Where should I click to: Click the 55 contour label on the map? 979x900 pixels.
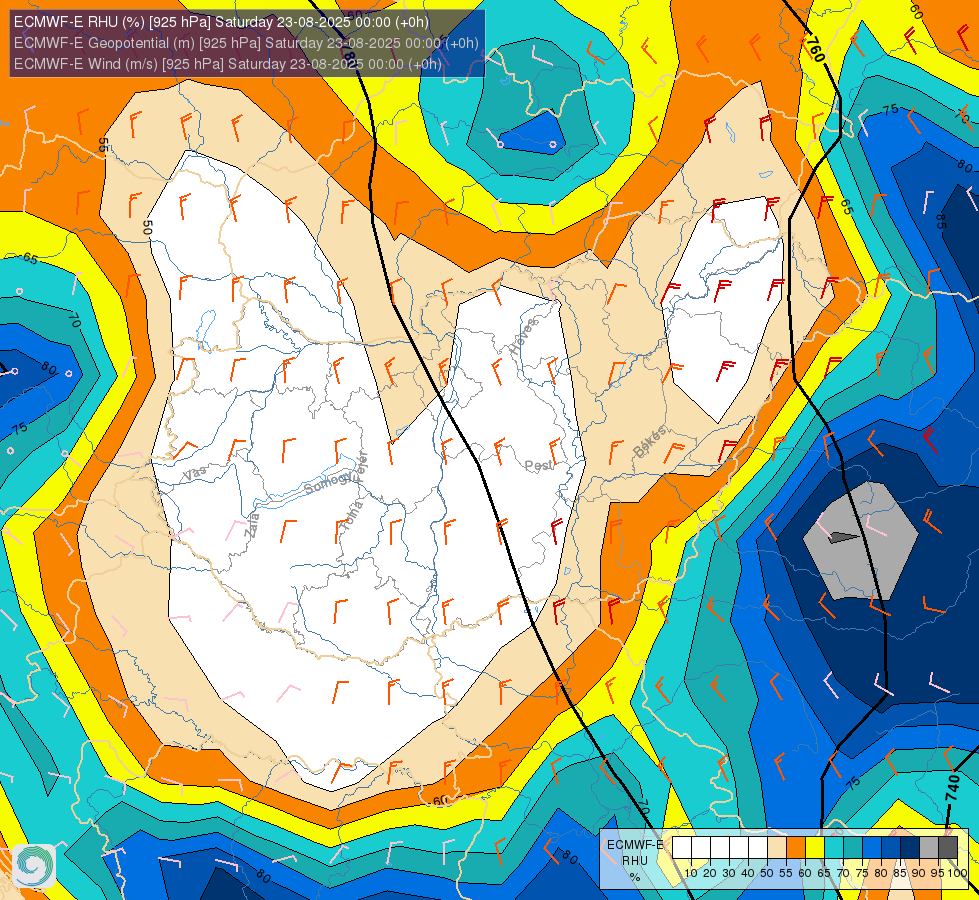[x=103, y=145]
